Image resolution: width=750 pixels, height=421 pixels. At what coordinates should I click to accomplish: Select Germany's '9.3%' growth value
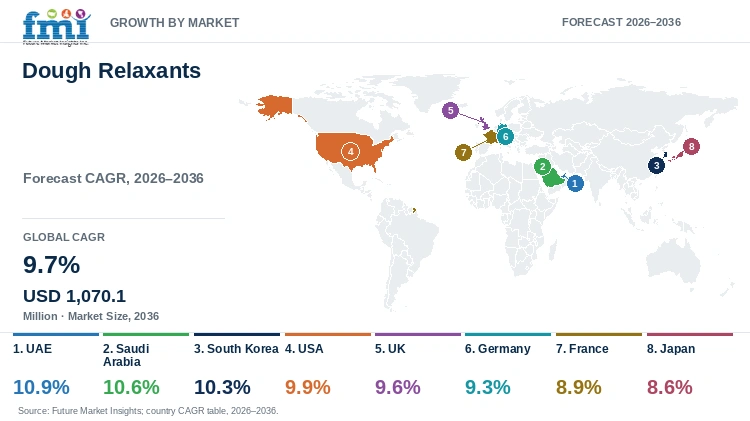click(x=487, y=387)
